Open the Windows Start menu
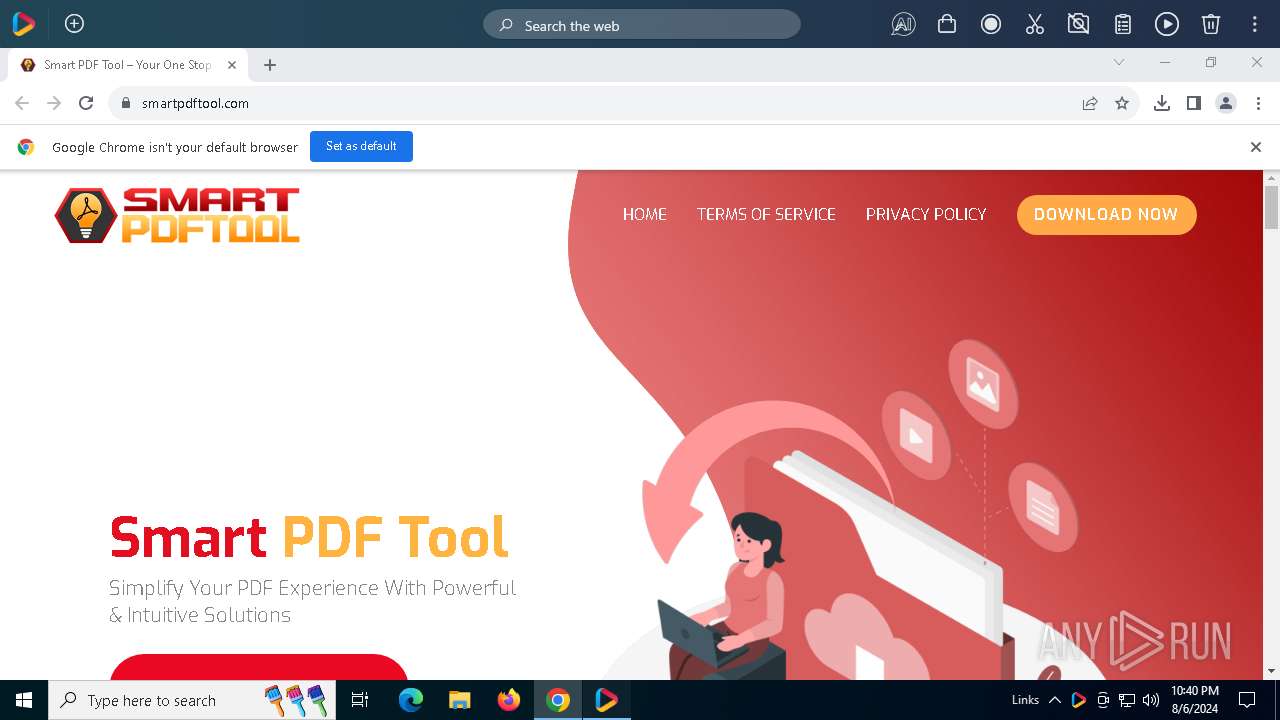The image size is (1280, 720). (x=24, y=700)
